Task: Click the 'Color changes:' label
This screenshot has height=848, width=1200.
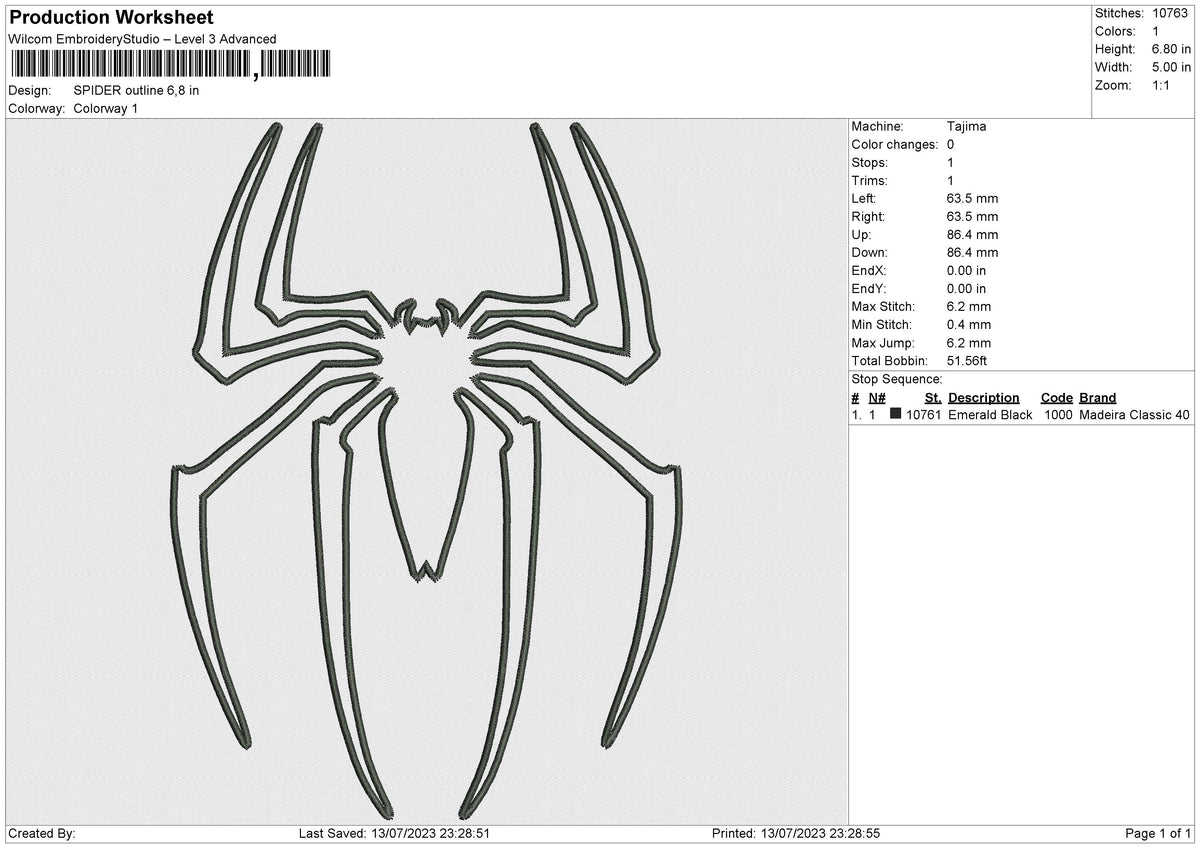Action: tap(893, 144)
